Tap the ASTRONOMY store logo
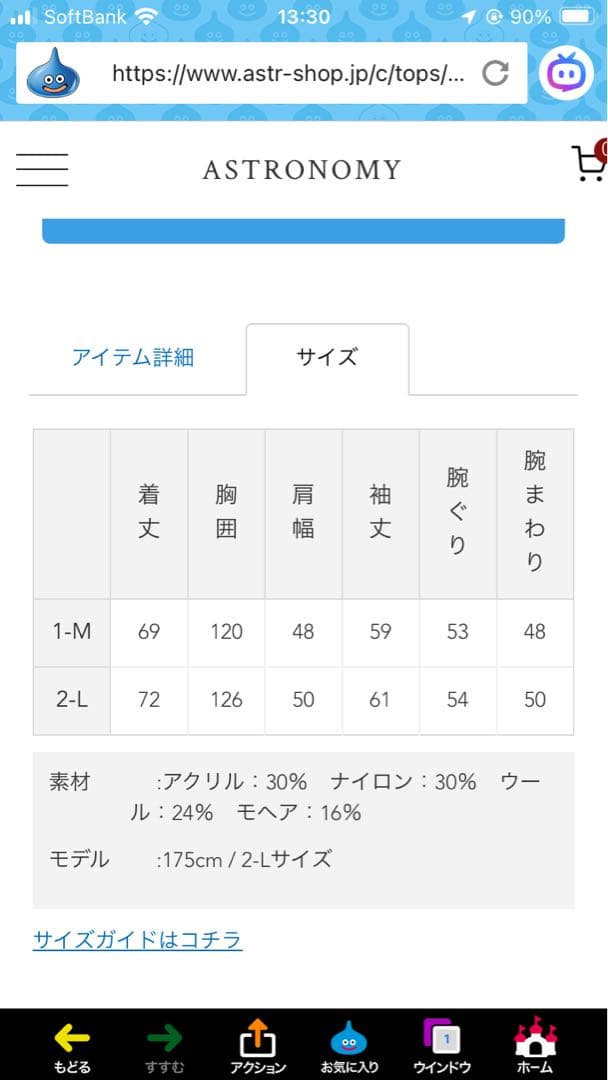This screenshot has width=608, height=1080. tap(302, 170)
